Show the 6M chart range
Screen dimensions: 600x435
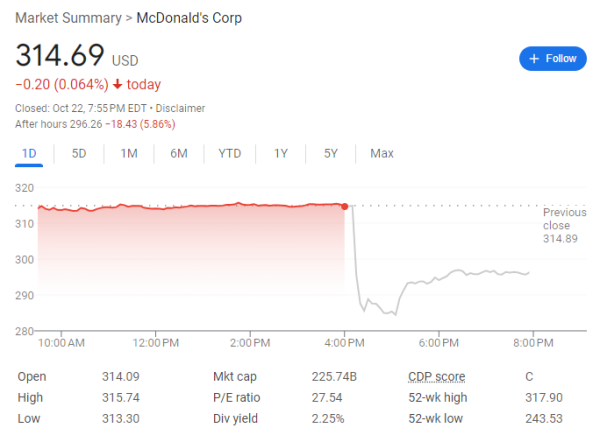(x=179, y=153)
